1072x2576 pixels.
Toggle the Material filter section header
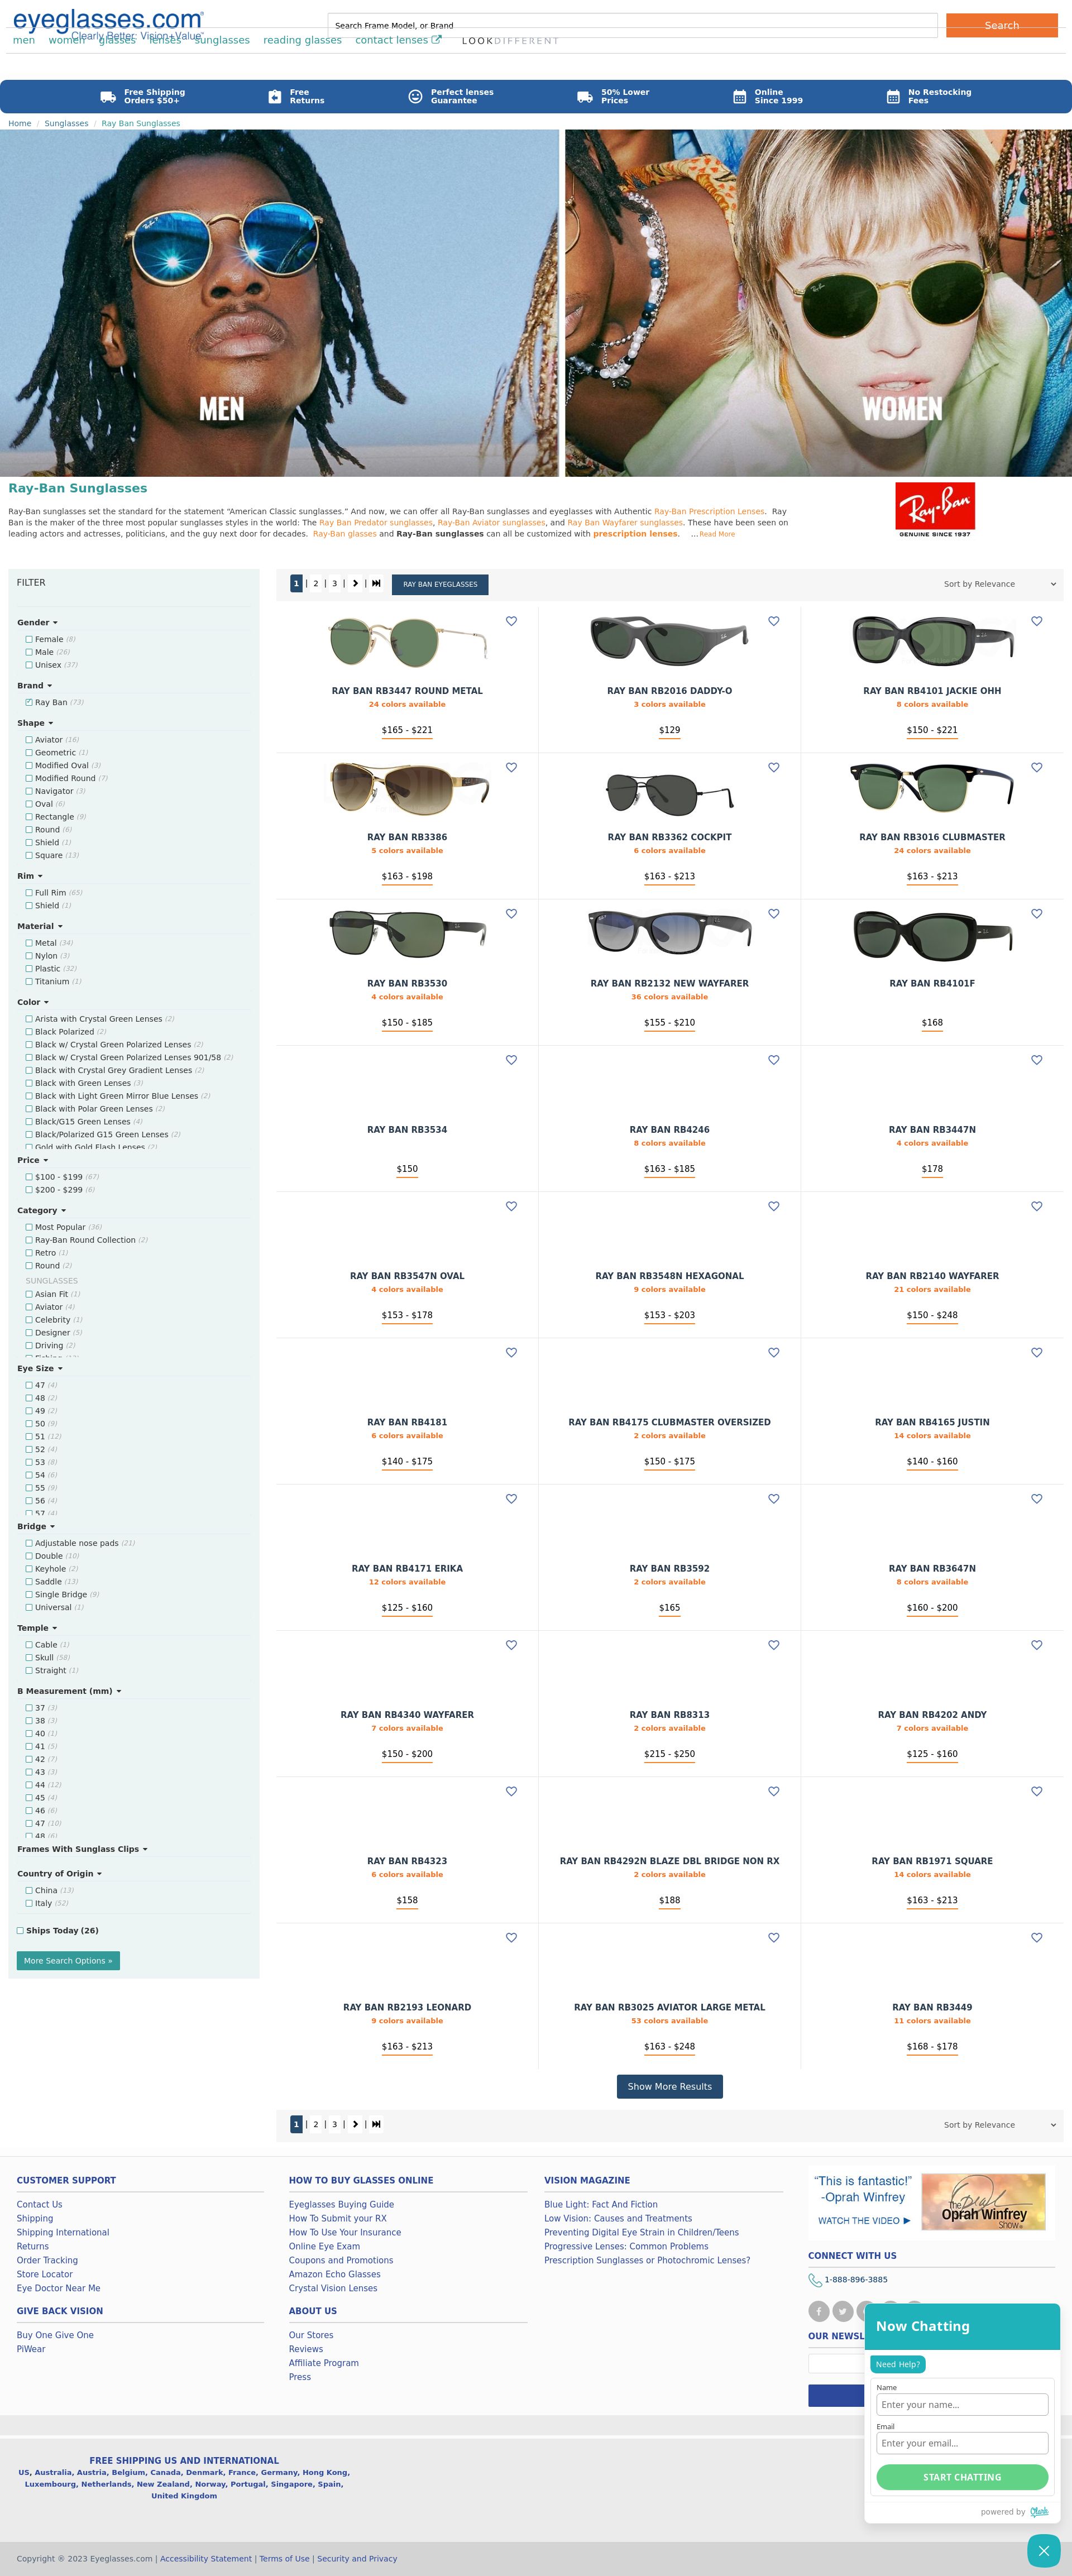point(40,926)
